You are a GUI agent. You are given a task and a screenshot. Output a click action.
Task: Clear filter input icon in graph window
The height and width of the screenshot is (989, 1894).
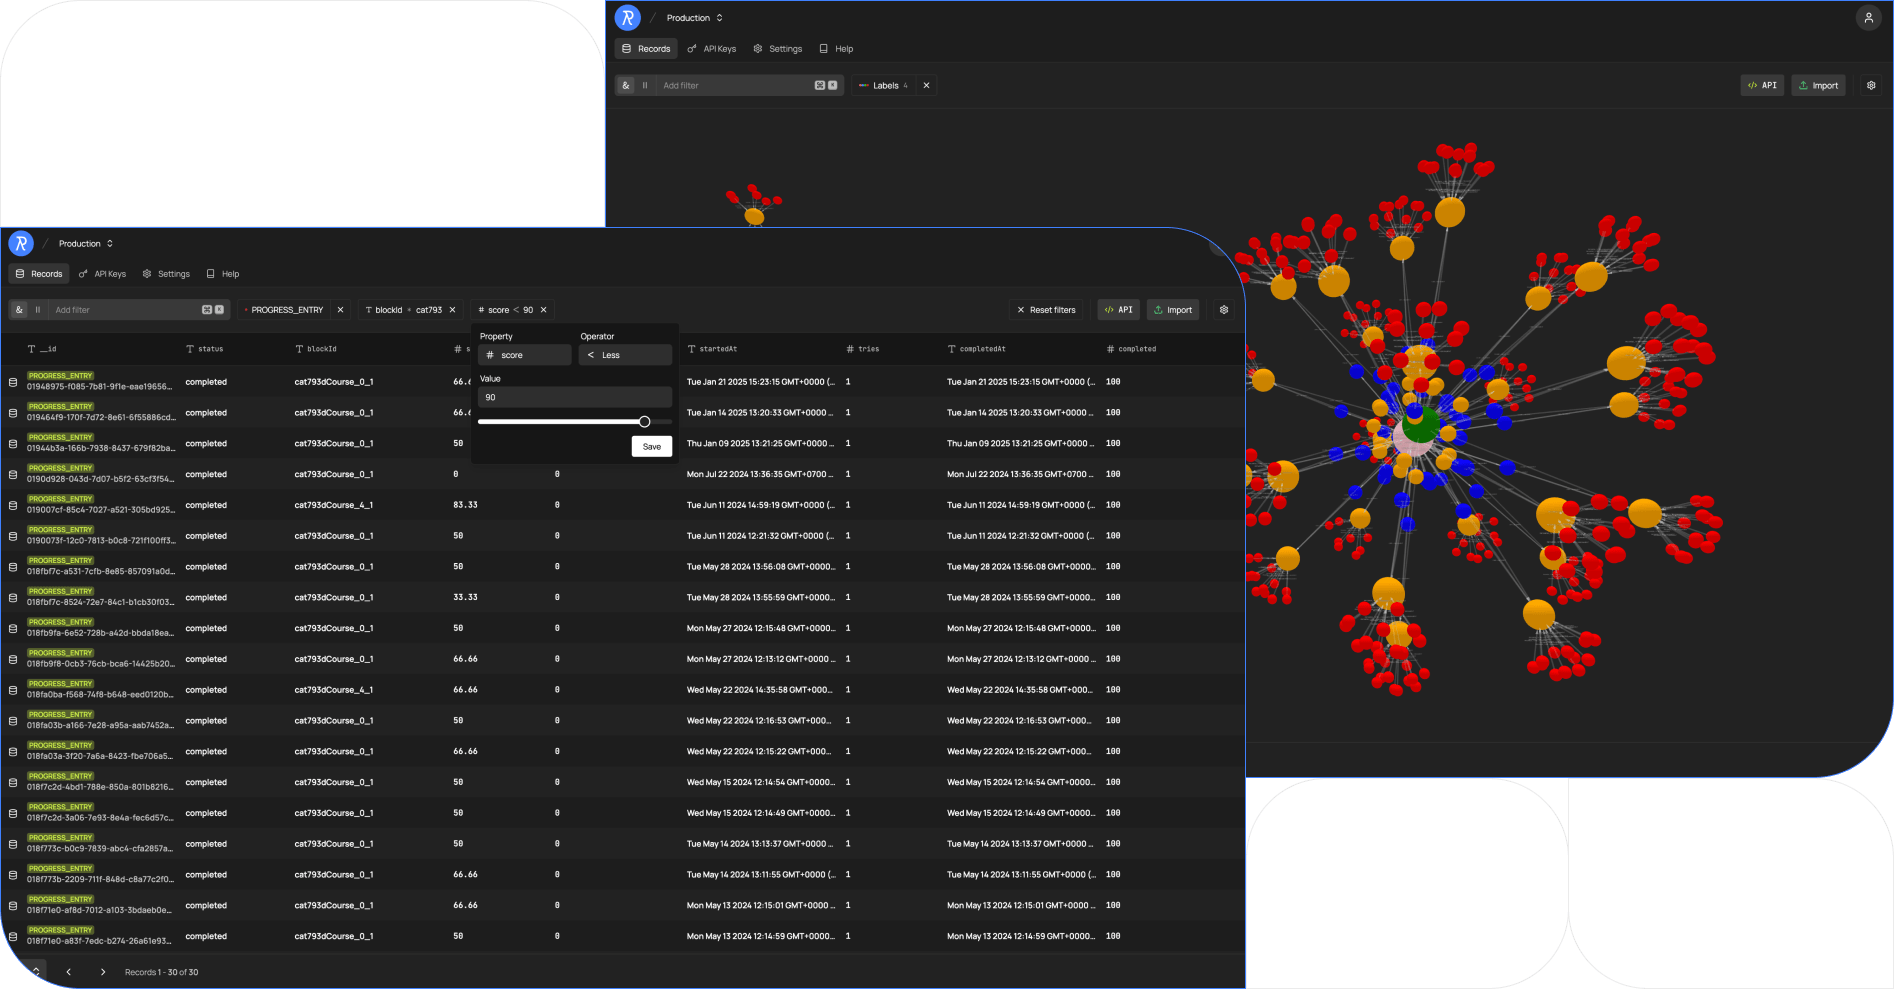tap(832, 86)
